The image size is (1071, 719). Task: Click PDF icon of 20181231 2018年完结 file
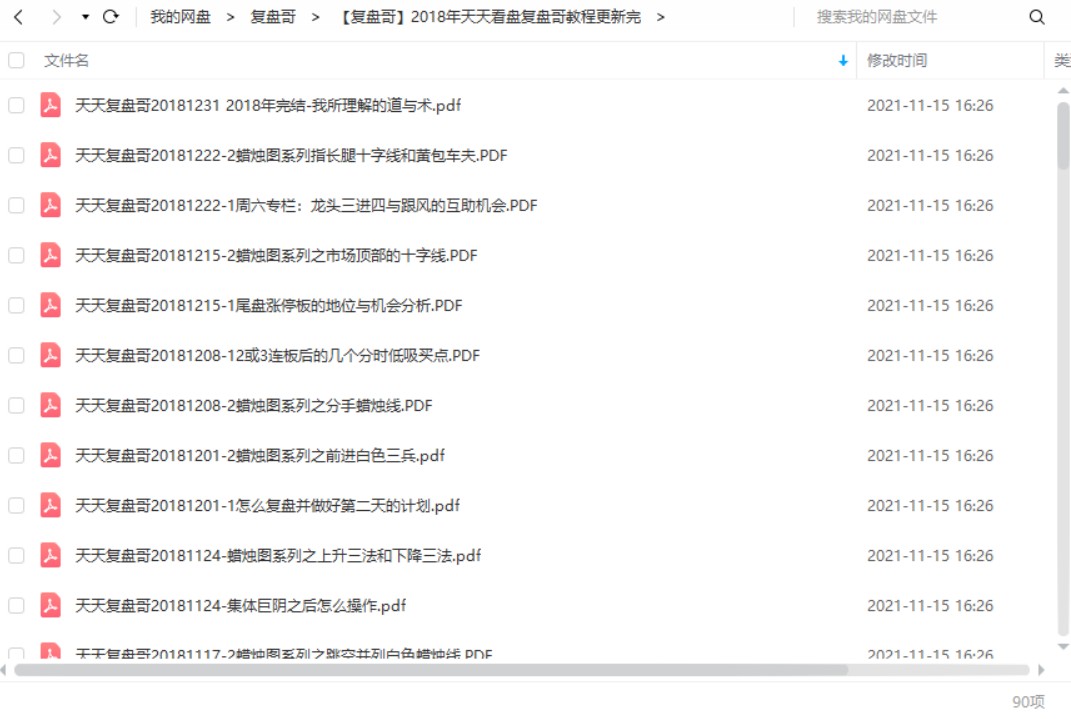50,105
